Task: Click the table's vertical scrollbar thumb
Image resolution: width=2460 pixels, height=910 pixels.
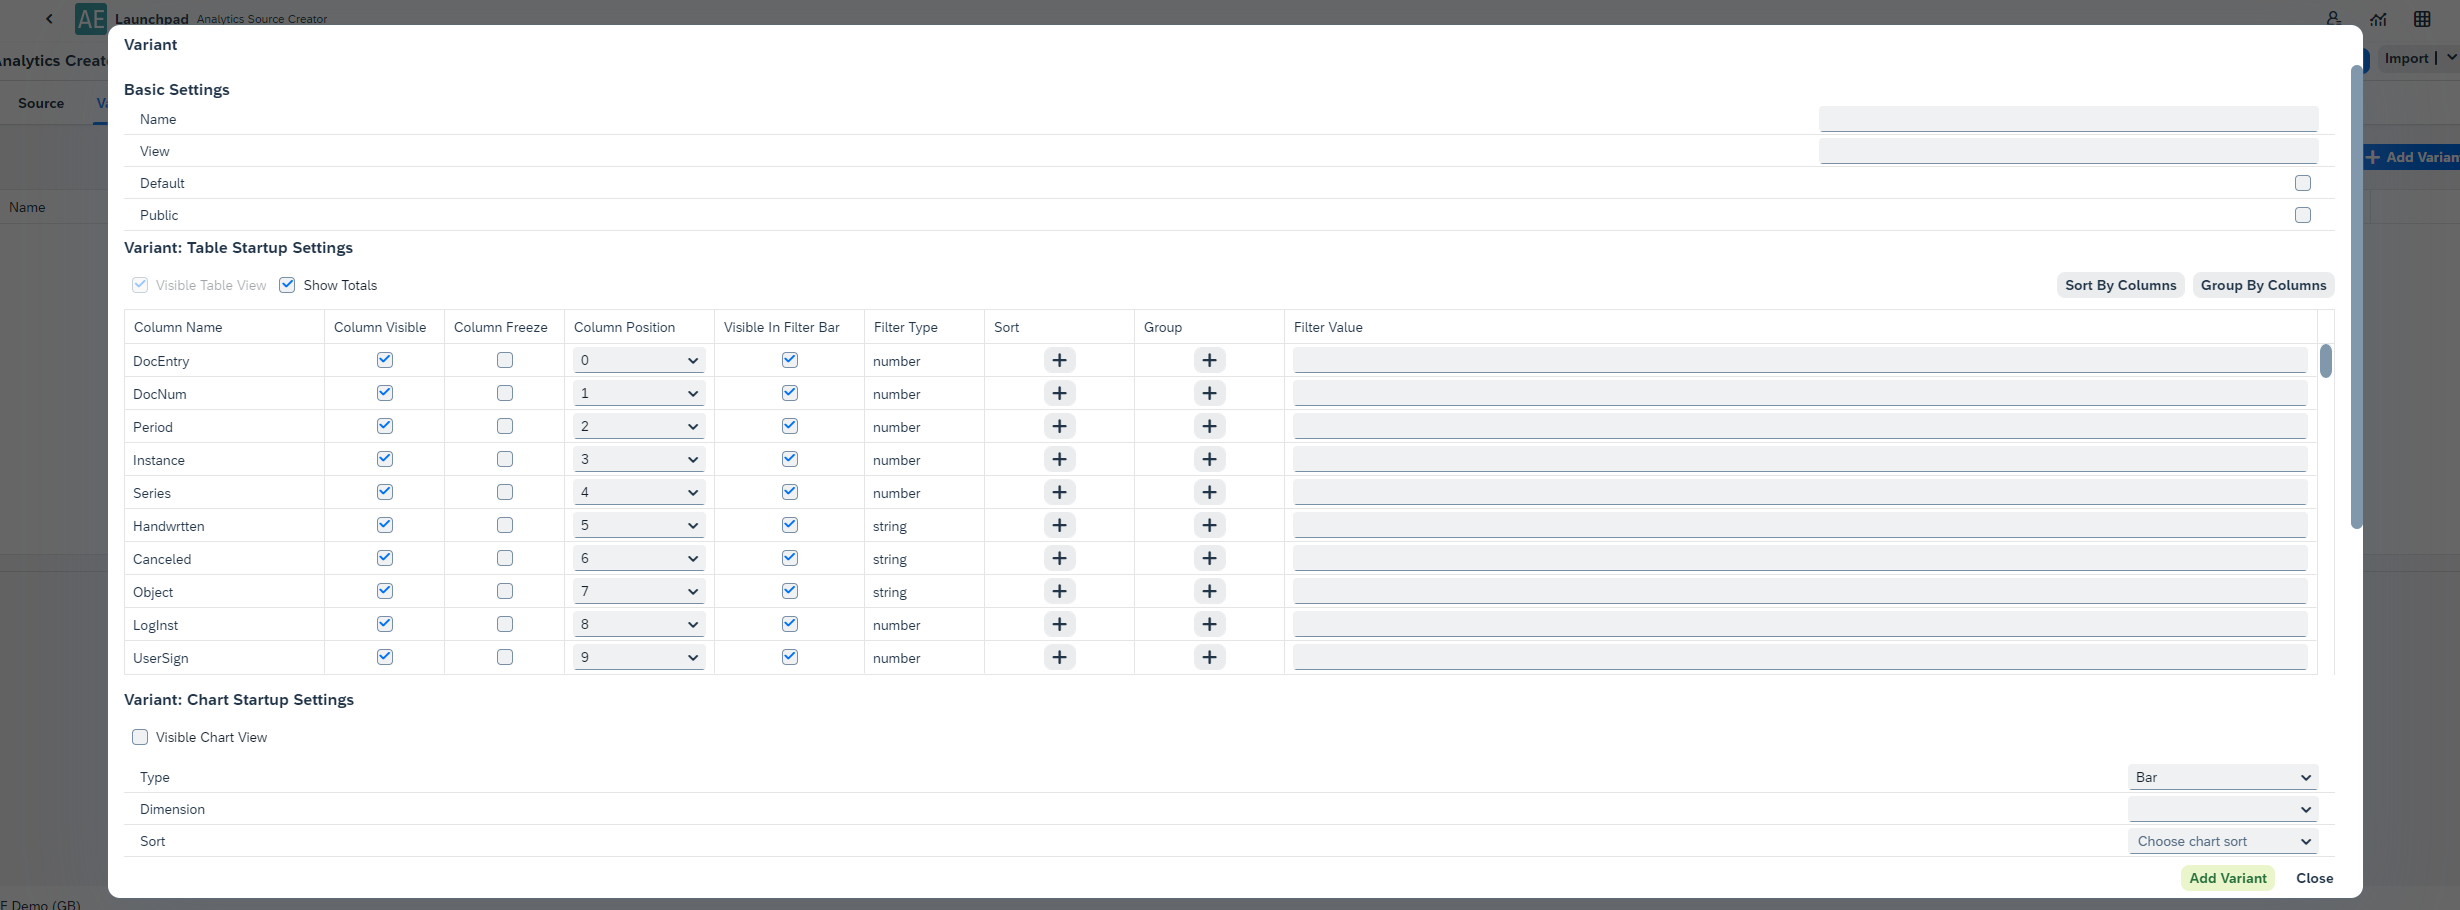Action: point(2326,361)
